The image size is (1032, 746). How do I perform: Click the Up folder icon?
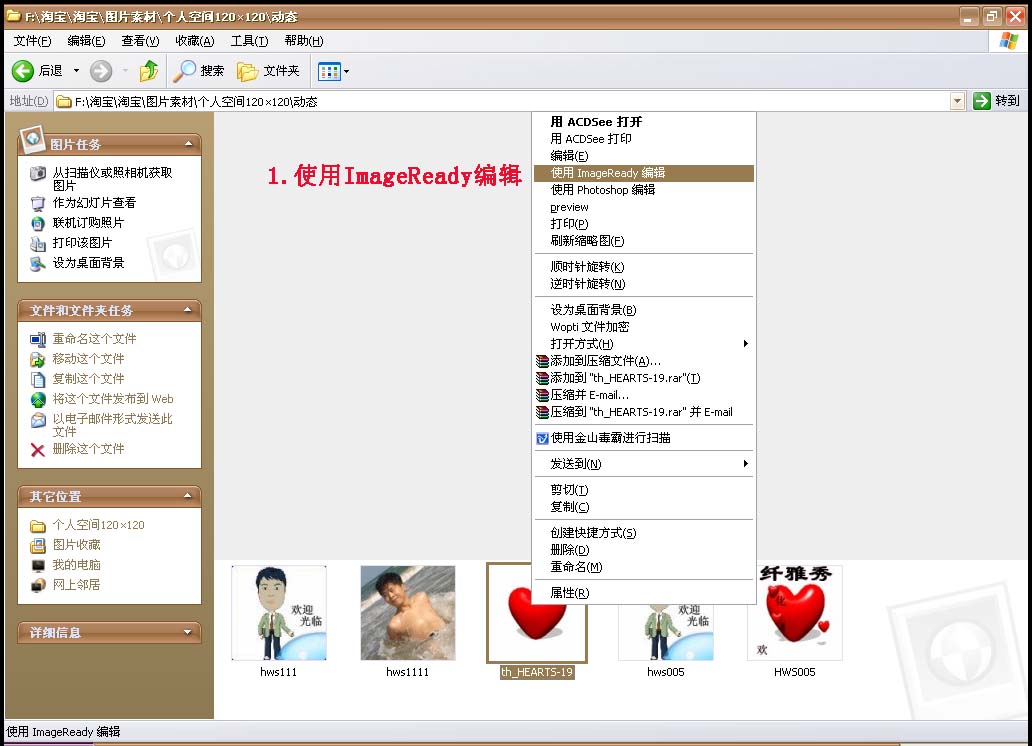[149, 71]
